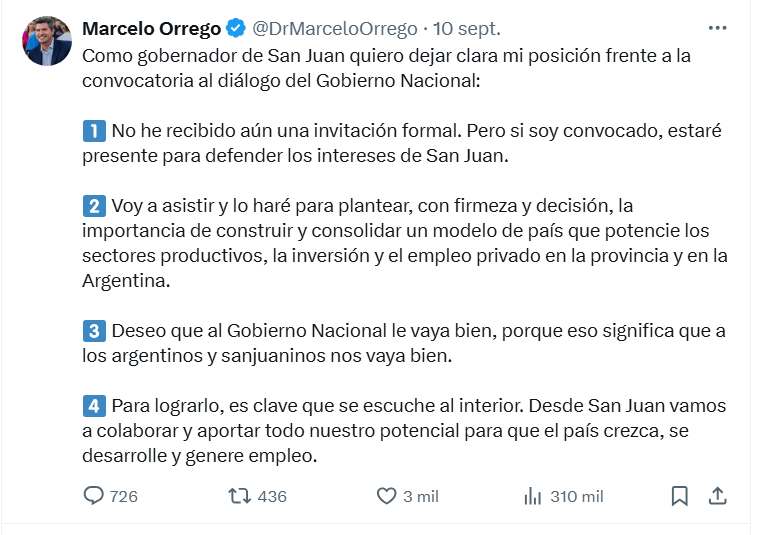Click the reply speech bubble icon
Image resolution: width=759 pixels, height=535 pixels.
click(x=93, y=496)
